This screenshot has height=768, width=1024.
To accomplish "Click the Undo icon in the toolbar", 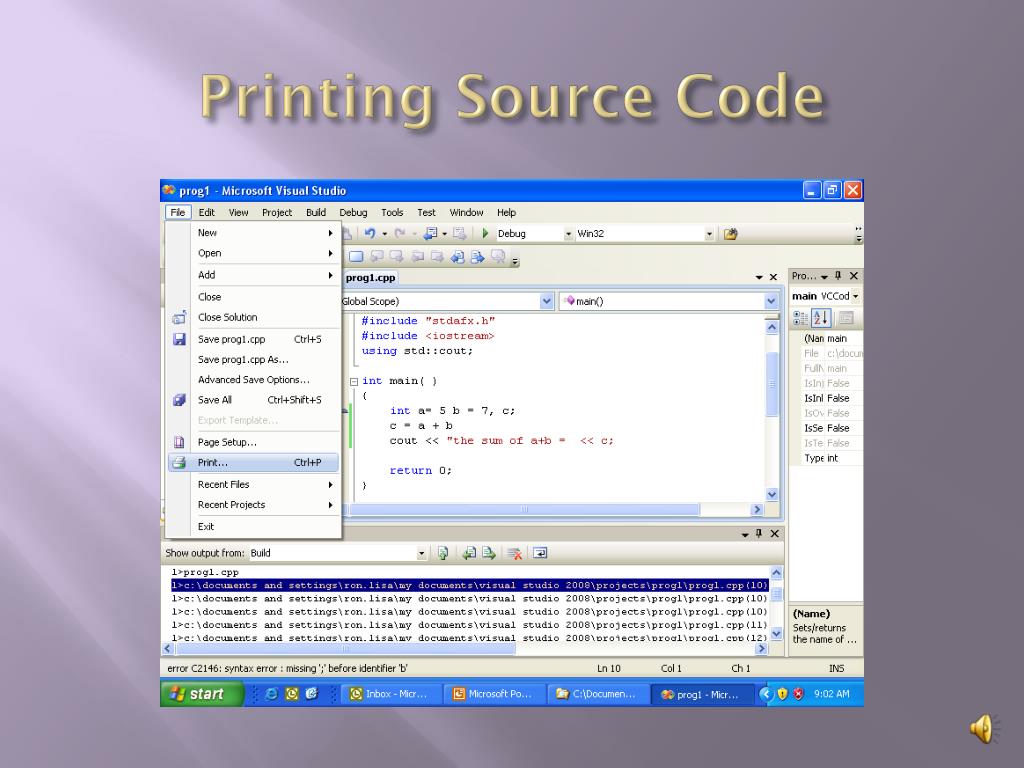I will 370,233.
